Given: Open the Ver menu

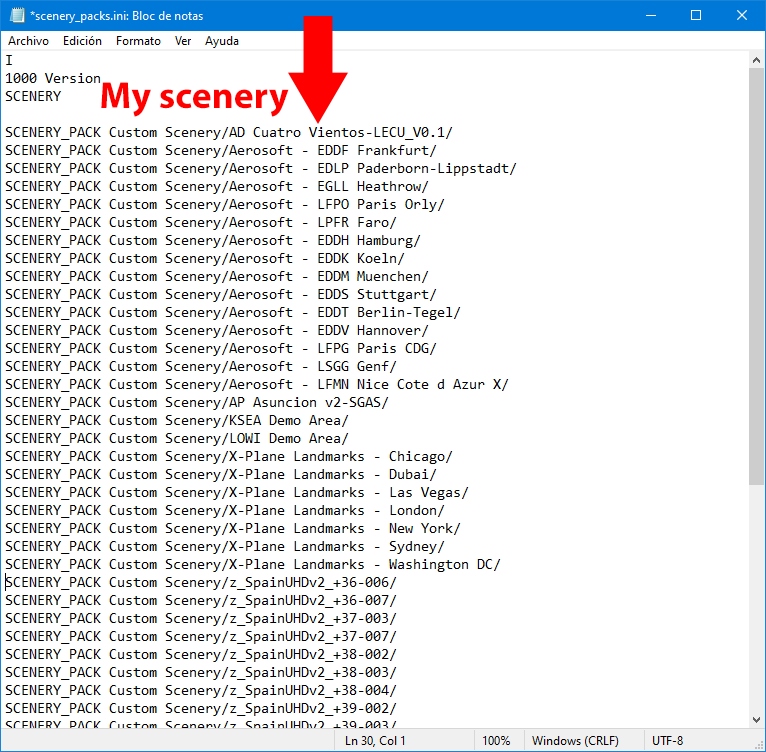Looking at the screenshot, I should [183, 41].
